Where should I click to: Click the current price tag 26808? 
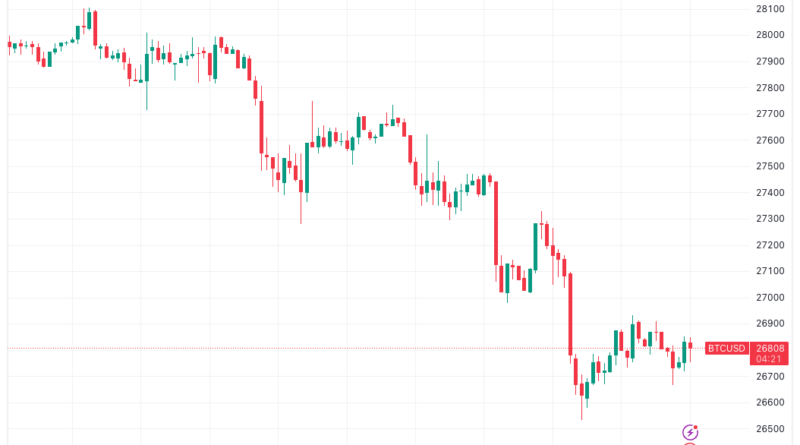(x=772, y=348)
